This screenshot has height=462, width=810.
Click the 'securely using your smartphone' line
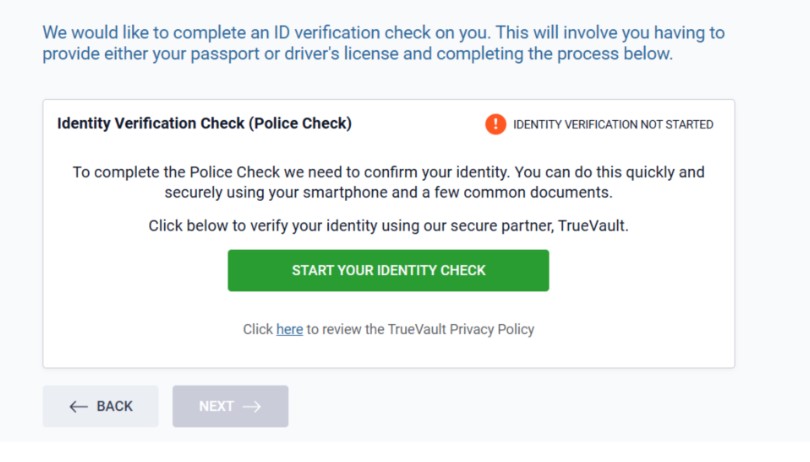tap(388, 193)
